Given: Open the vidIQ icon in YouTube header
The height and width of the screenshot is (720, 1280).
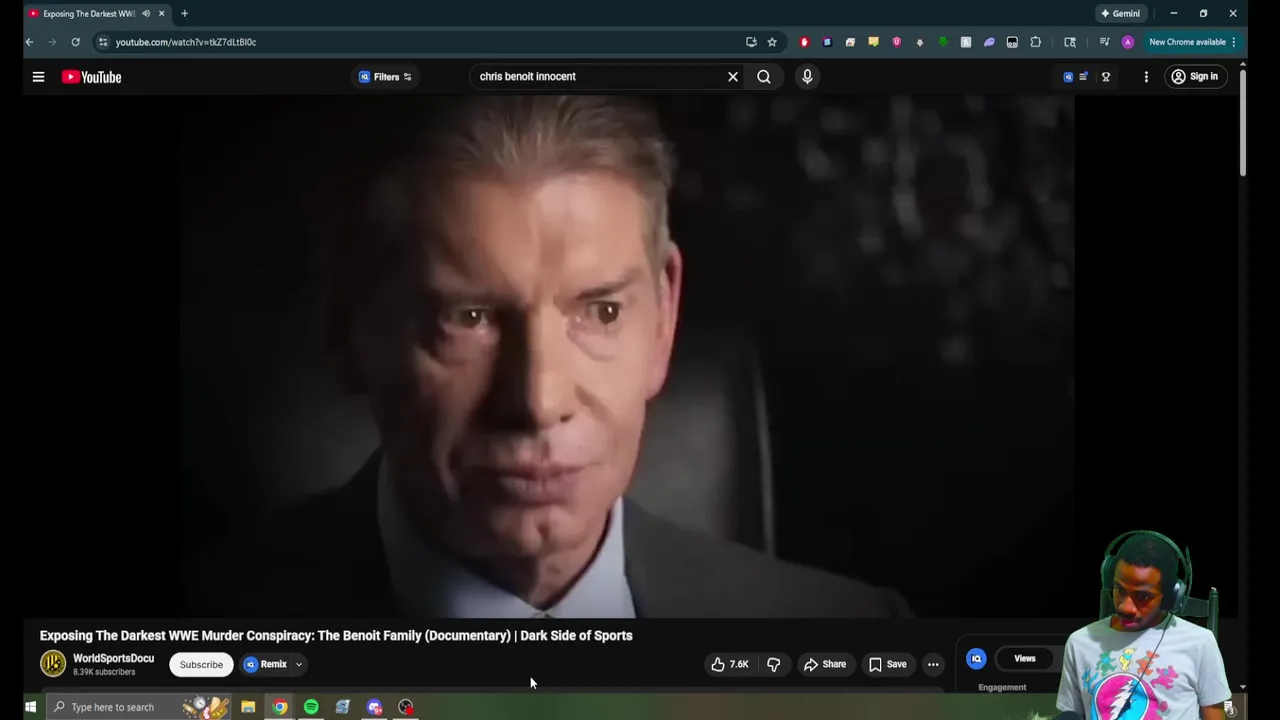Looking at the screenshot, I should click(1068, 77).
